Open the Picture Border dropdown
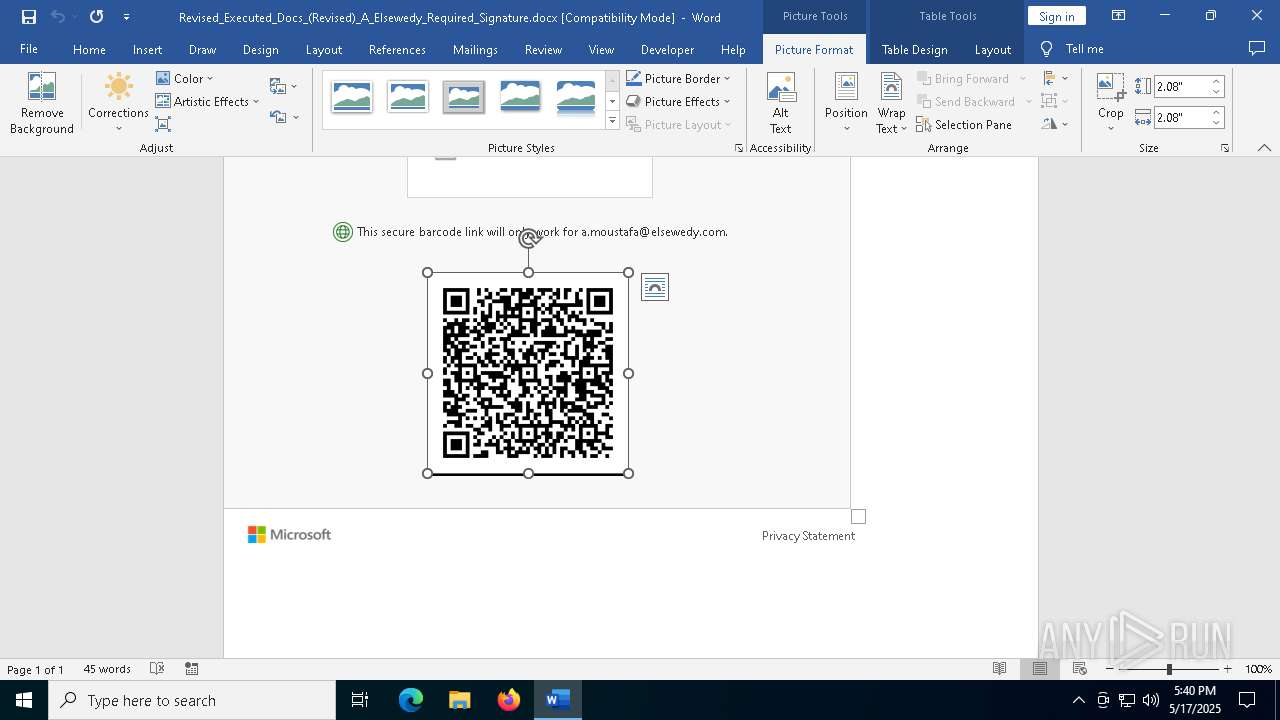Viewport: 1280px width, 720px height. click(678, 78)
